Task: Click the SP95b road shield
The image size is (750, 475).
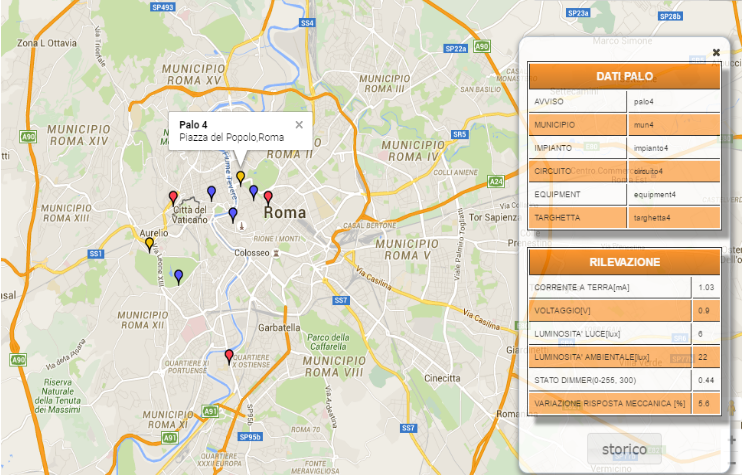Action: pyautogui.click(x=250, y=437)
